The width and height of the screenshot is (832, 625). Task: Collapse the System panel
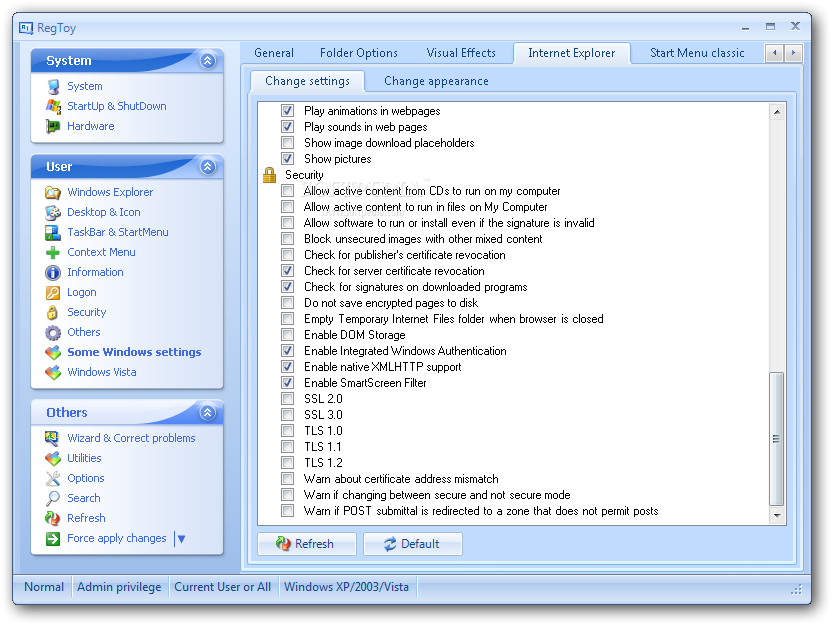[207, 60]
